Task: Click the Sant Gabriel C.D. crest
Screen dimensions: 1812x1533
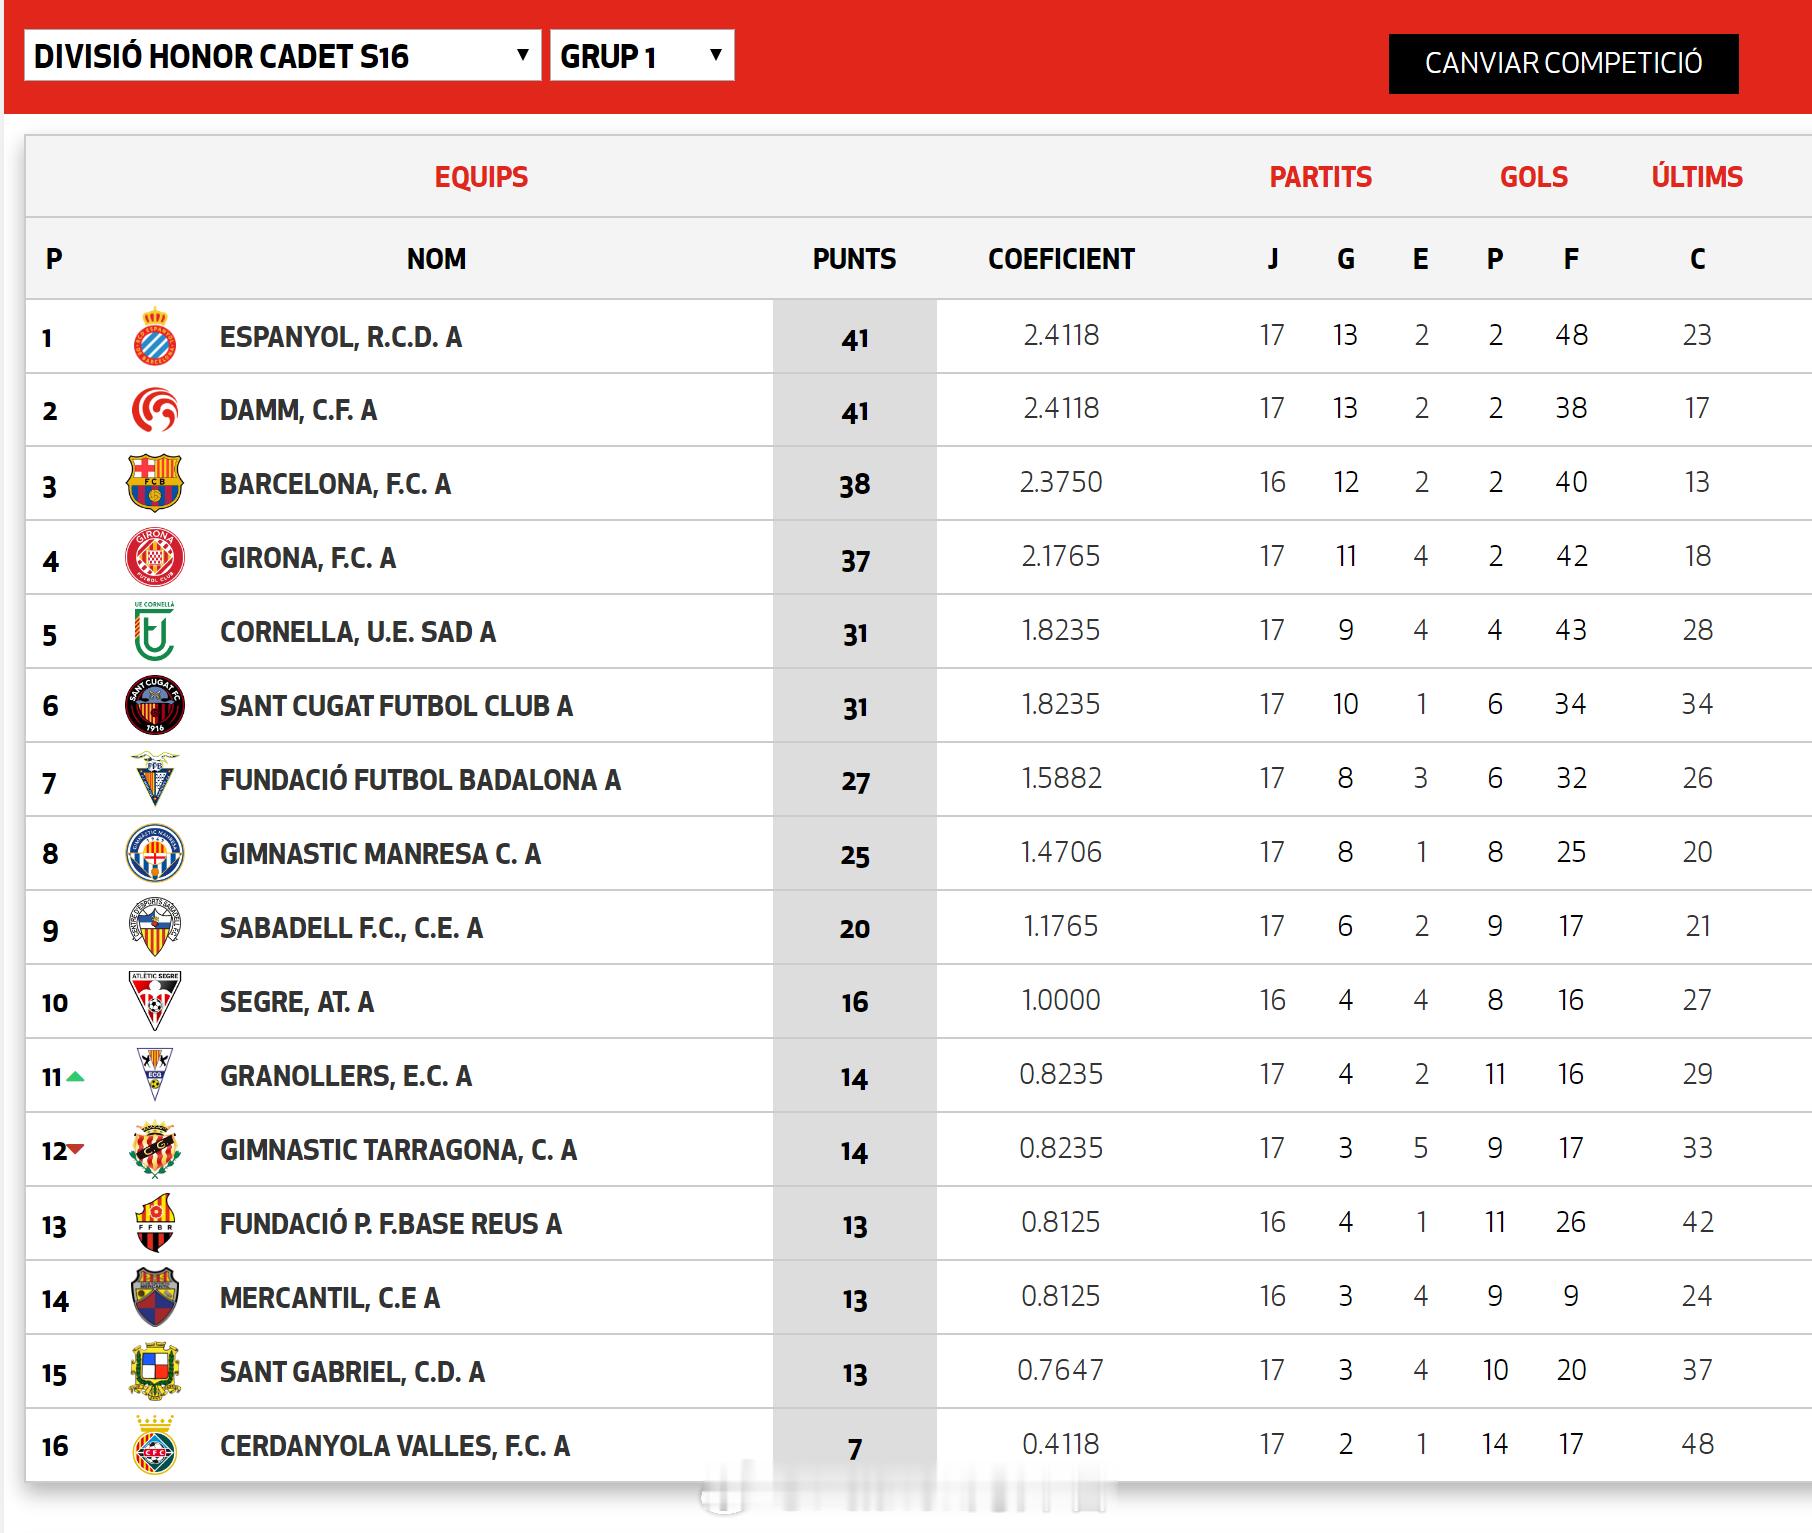Action: tap(155, 1372)
